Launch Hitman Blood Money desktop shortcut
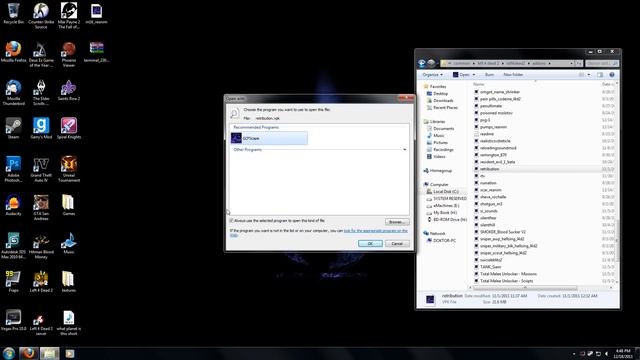The height and width of the screenshot is (360, 640). pos(41,245)
